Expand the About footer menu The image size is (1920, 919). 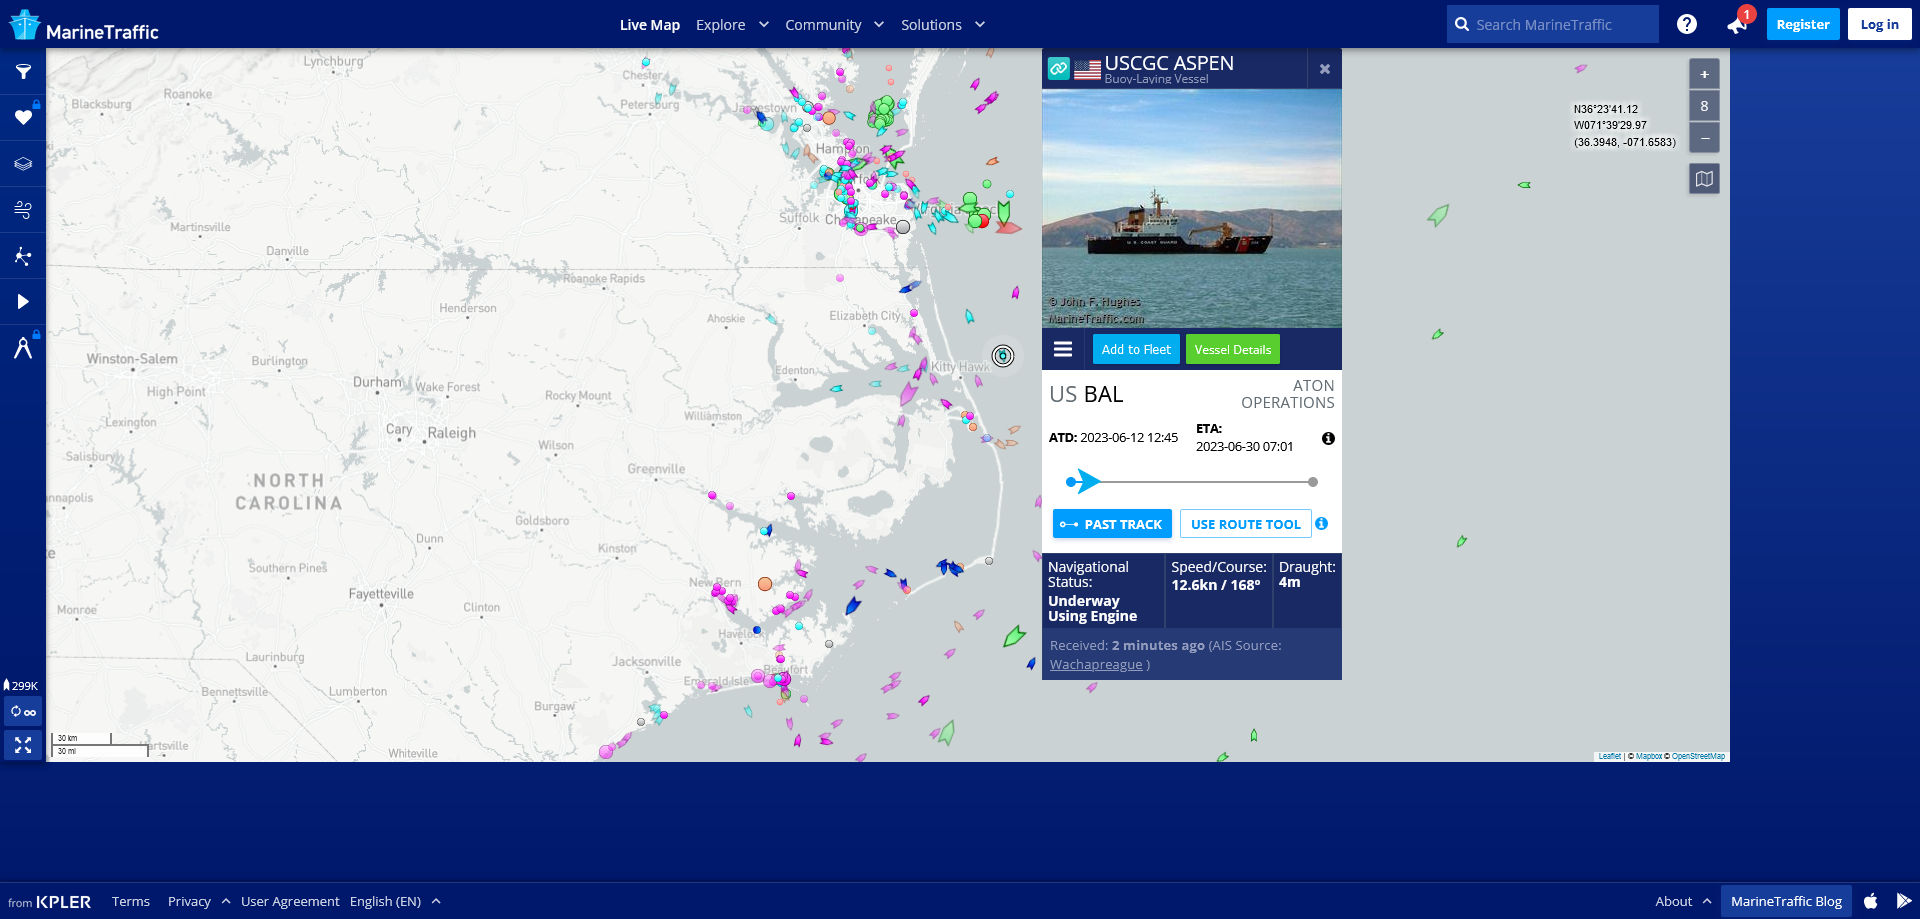[1683, 901]
